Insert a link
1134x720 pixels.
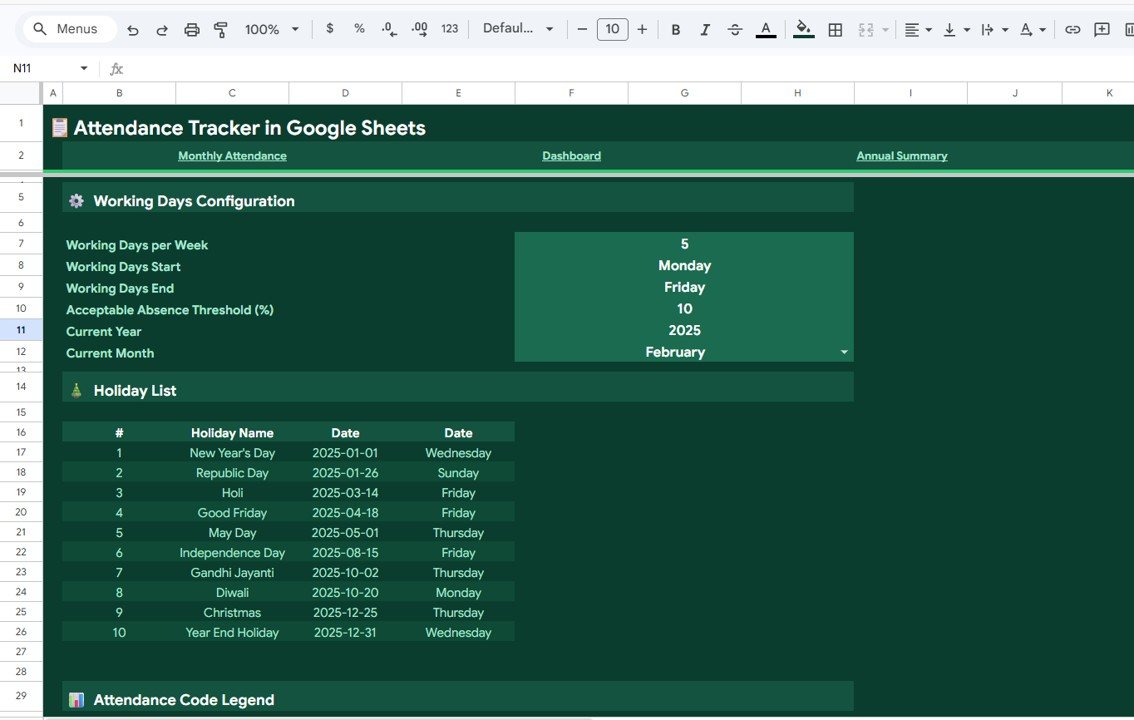[1073, 29]
